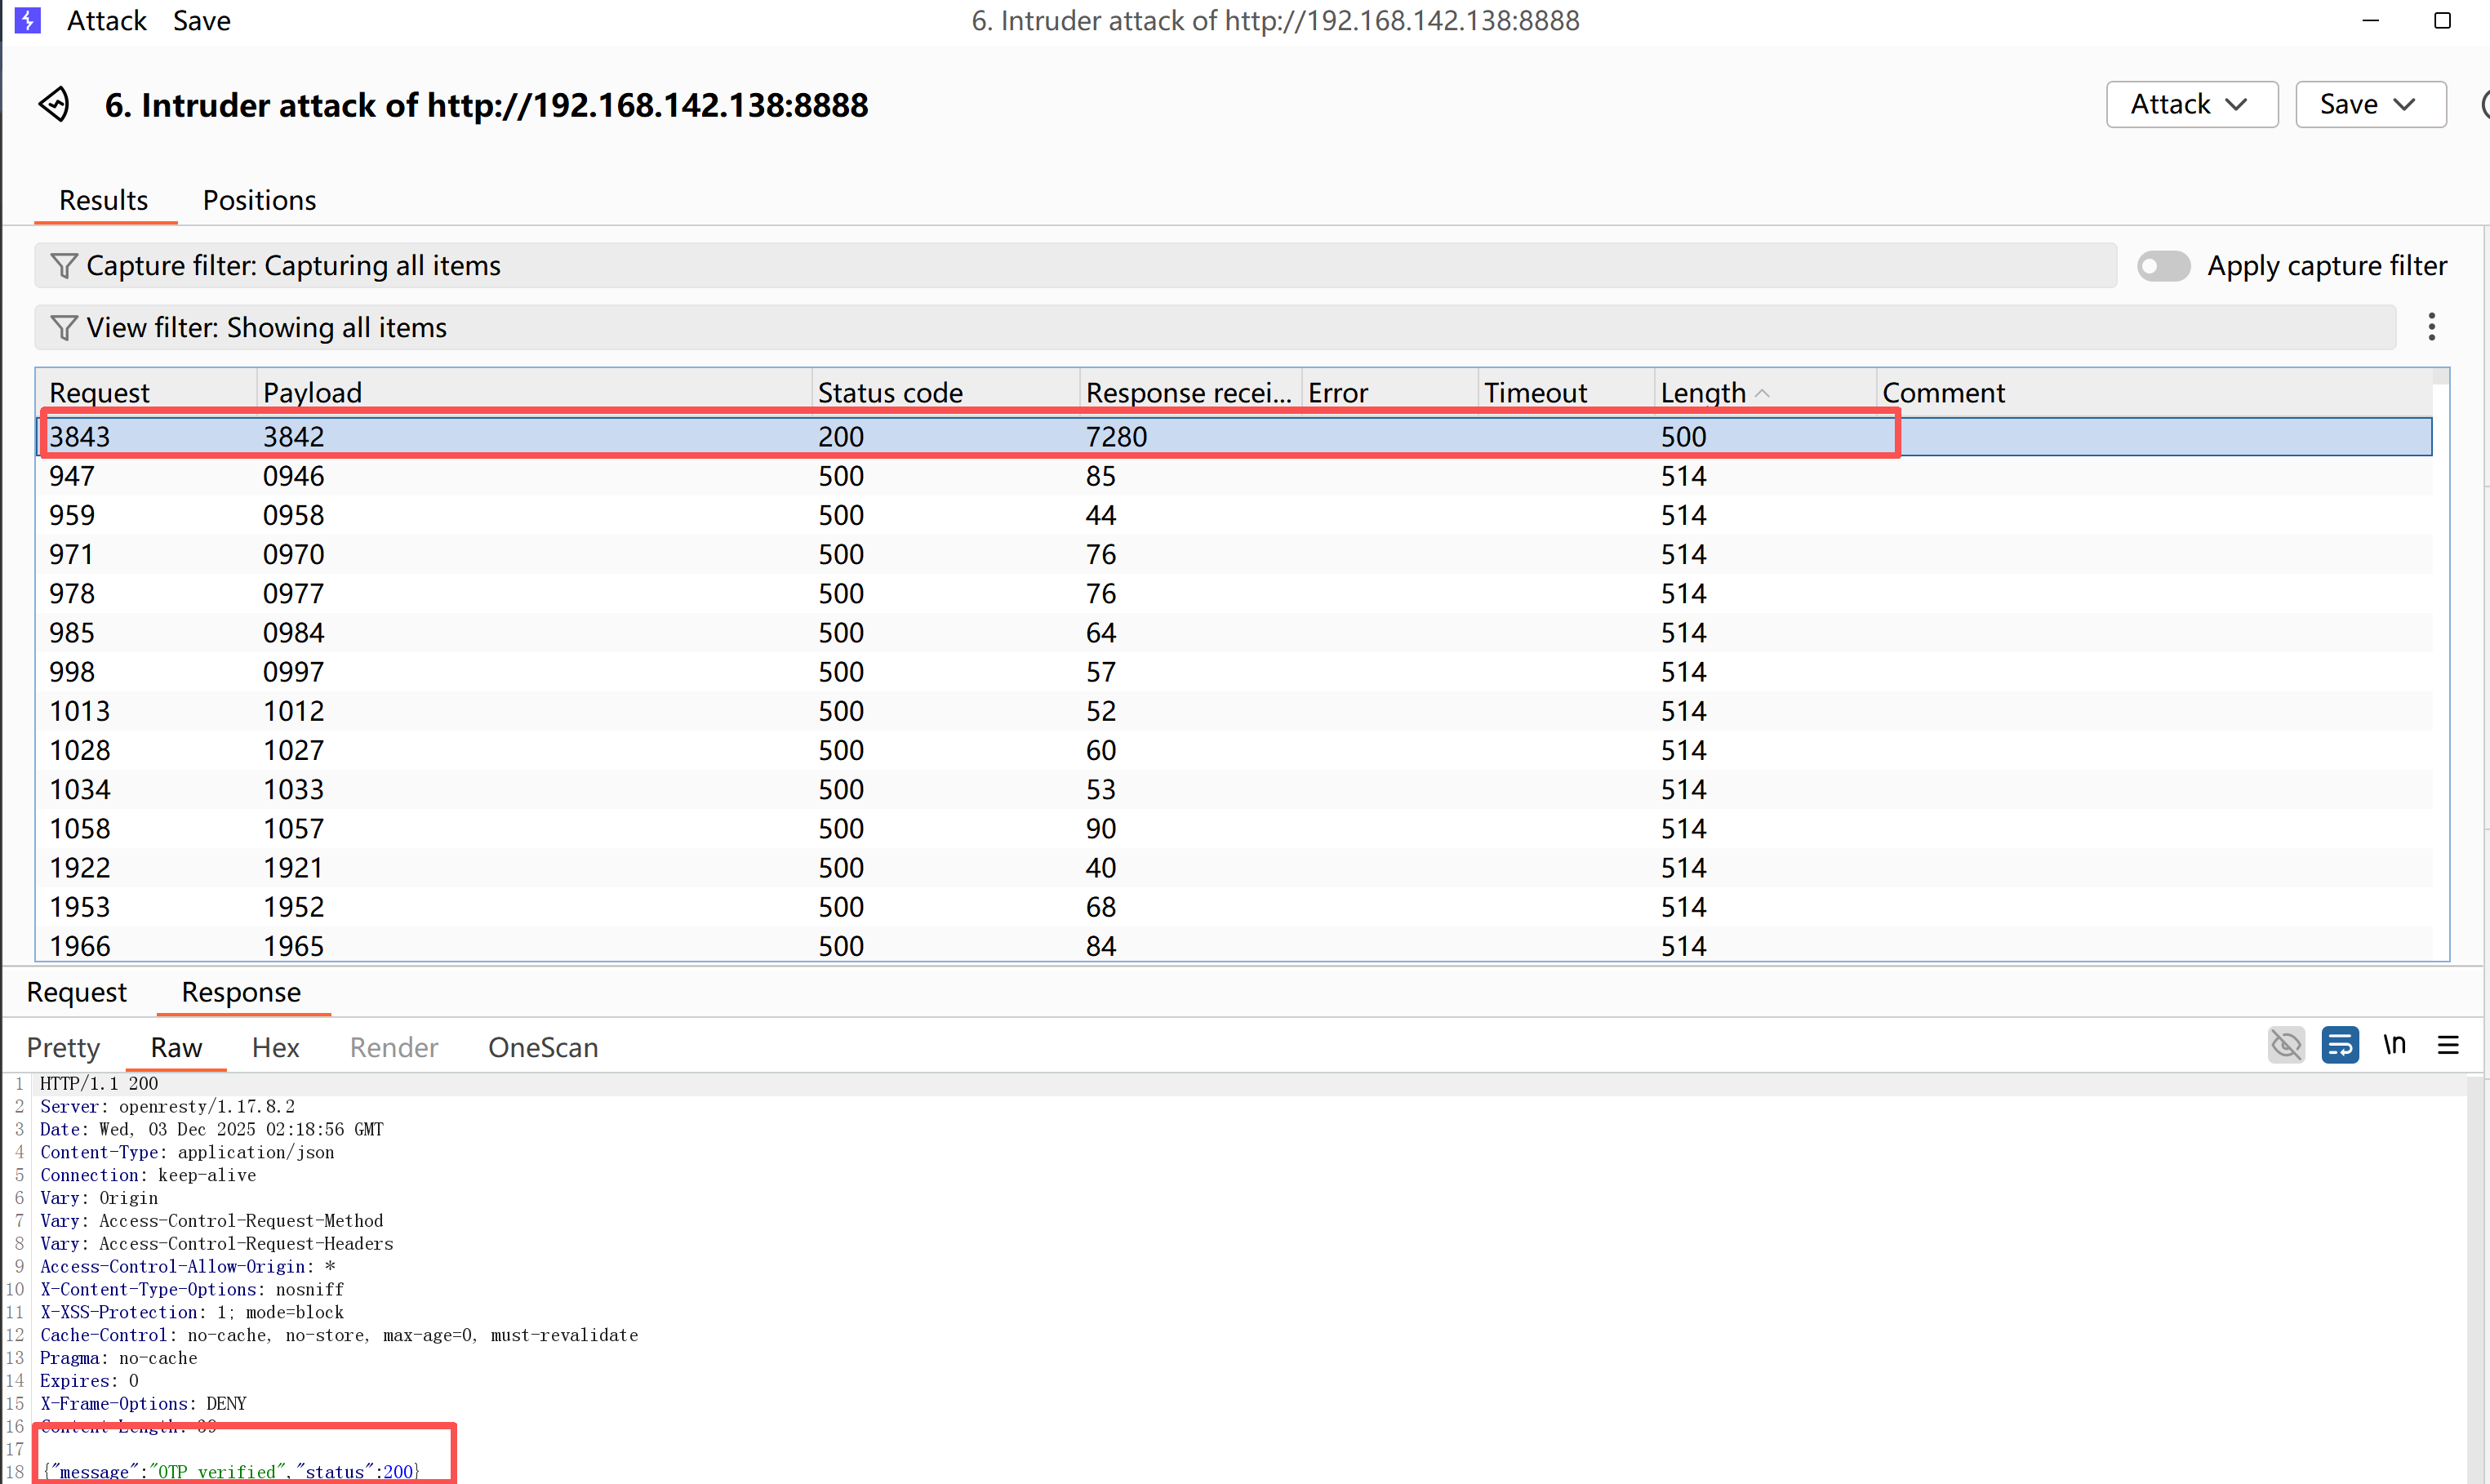Toggle hidden characters eye-slash icon
The image size is (2490, 1484).
pyautogui.click(x=2286, y=1046)
